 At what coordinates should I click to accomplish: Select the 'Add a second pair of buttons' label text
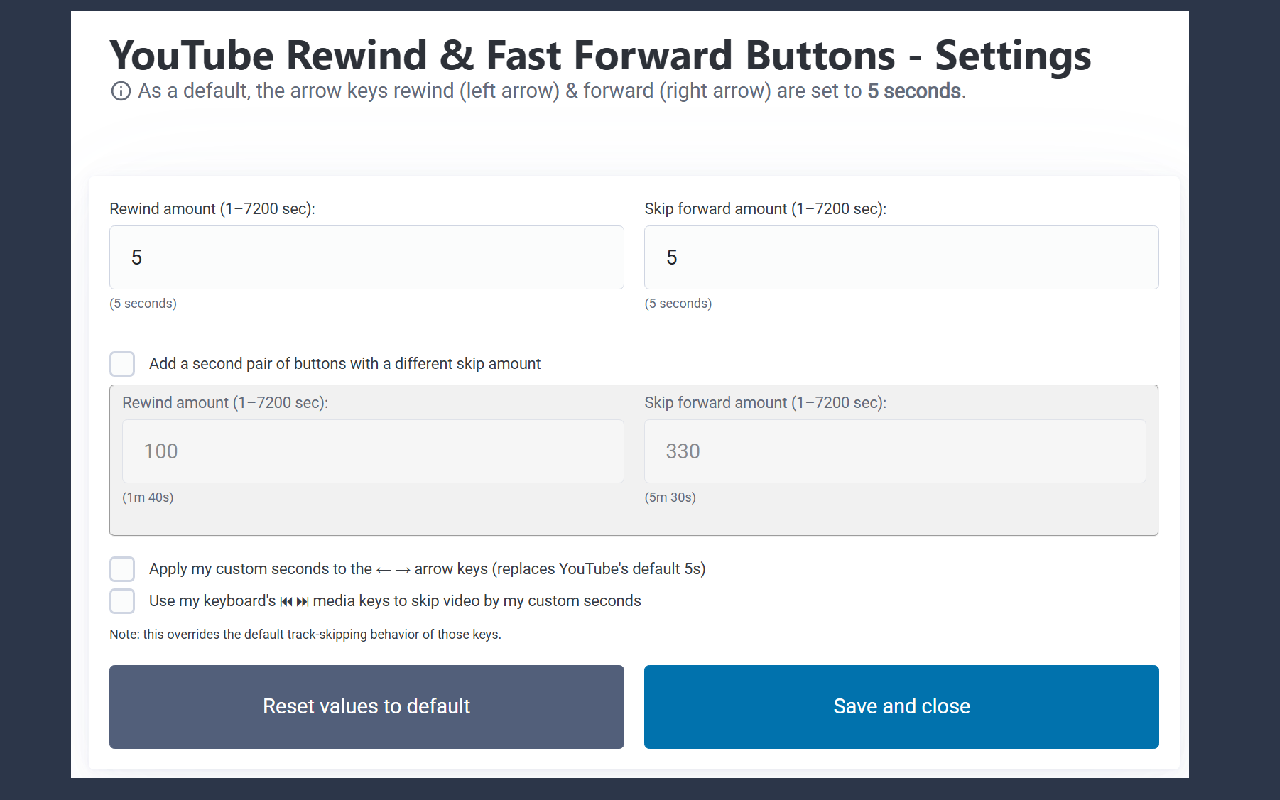coord(345,364)
